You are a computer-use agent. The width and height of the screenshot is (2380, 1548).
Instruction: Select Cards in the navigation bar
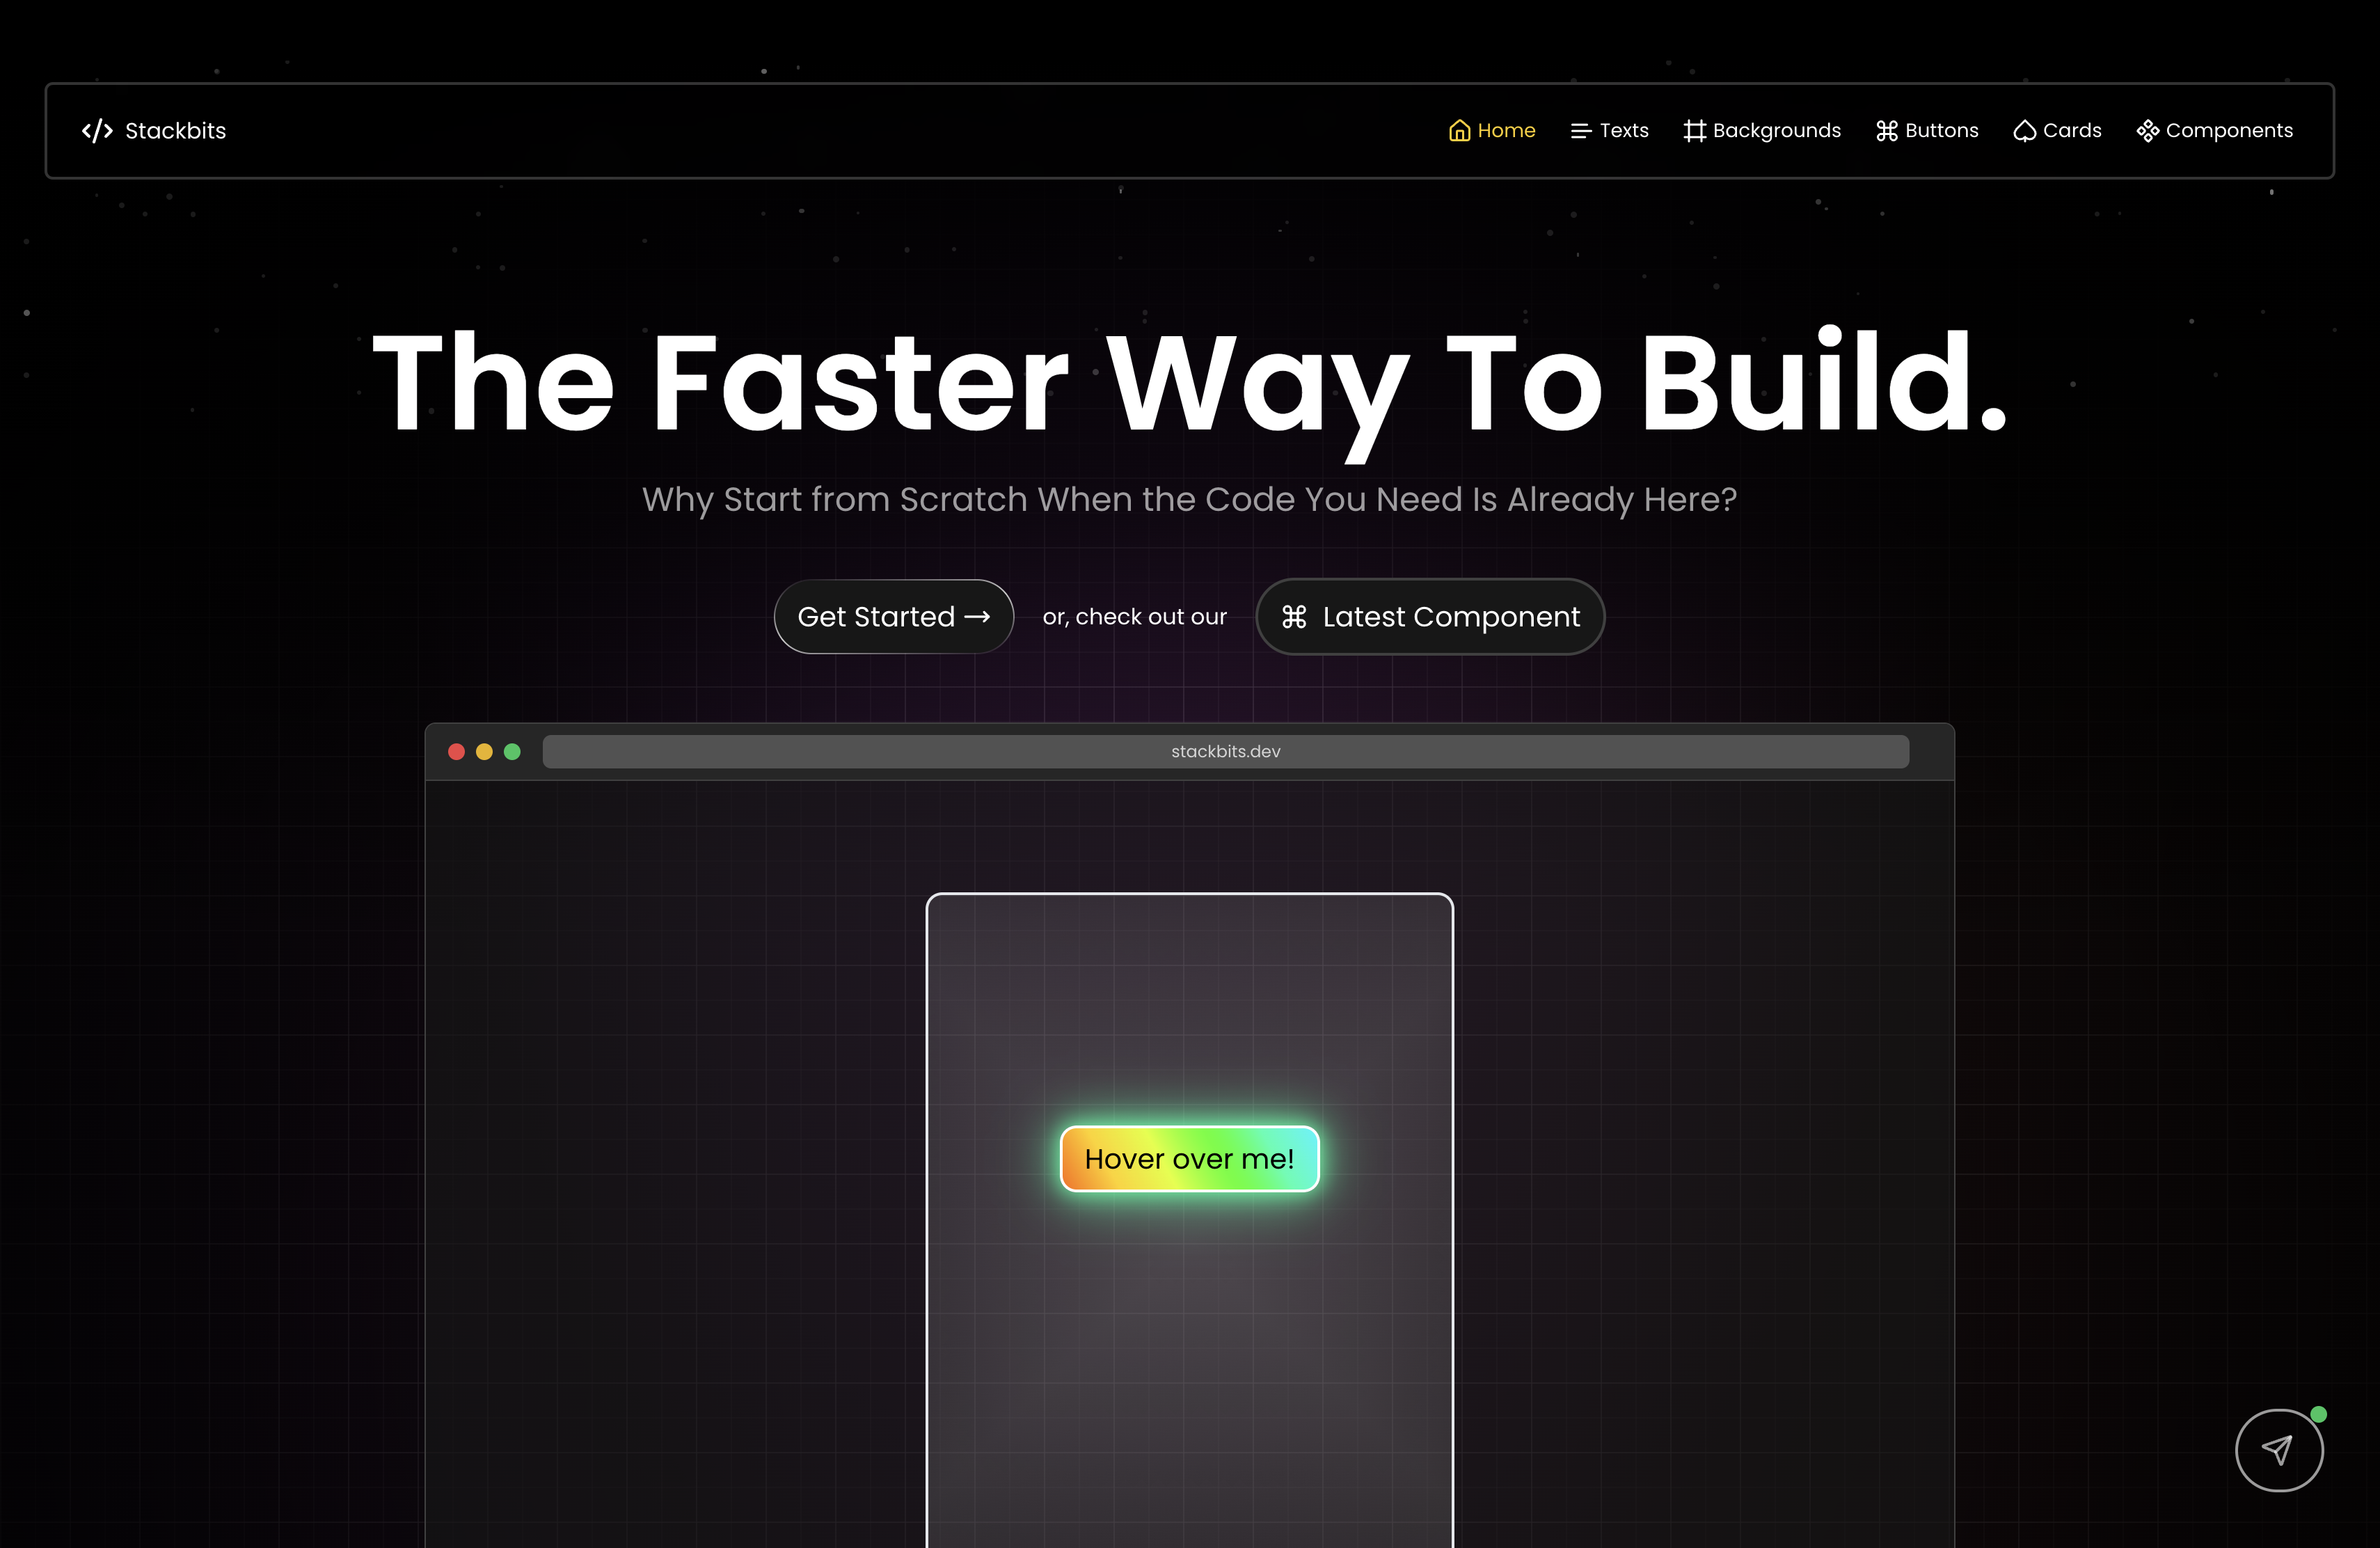2057,131
